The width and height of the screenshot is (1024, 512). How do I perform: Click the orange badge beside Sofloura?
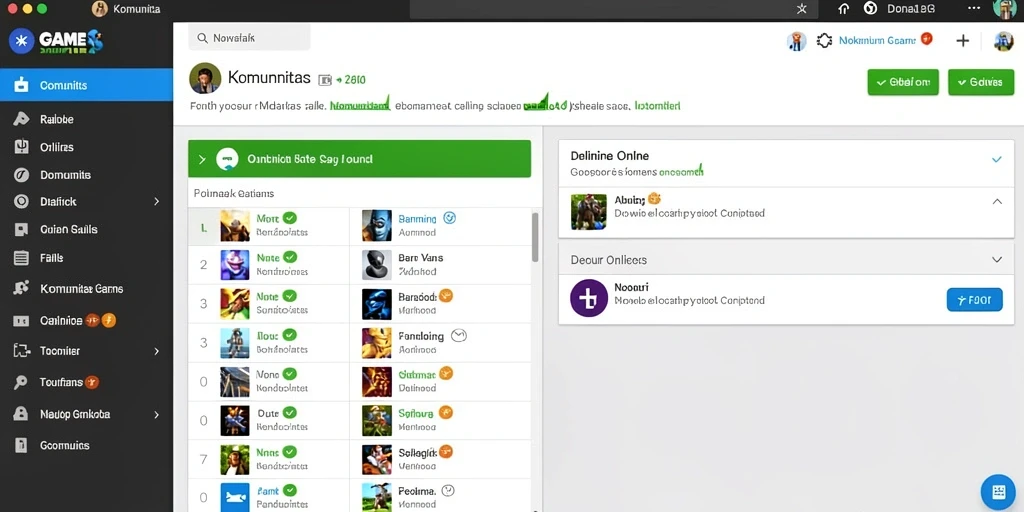tap(445, 412)
